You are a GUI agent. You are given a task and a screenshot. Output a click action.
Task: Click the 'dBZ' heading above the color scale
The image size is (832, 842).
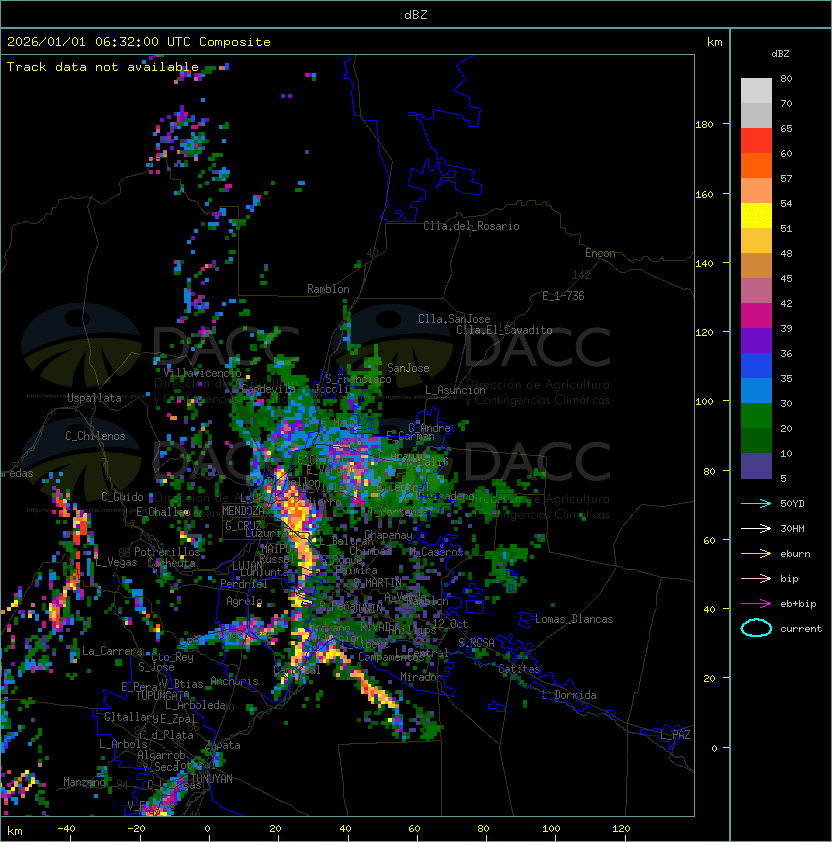780,54
